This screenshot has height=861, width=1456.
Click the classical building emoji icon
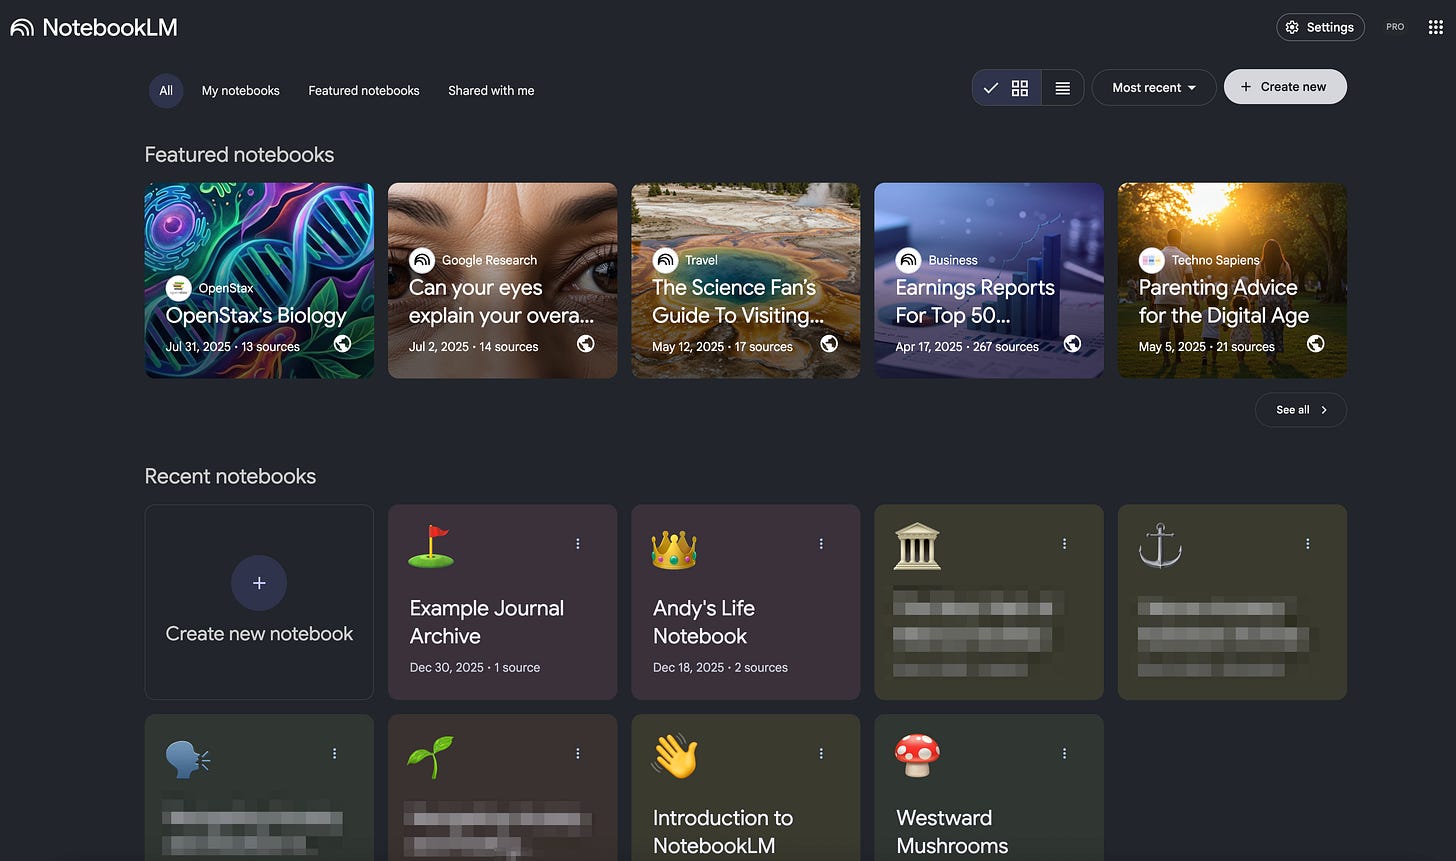click(x=917, y=548)
